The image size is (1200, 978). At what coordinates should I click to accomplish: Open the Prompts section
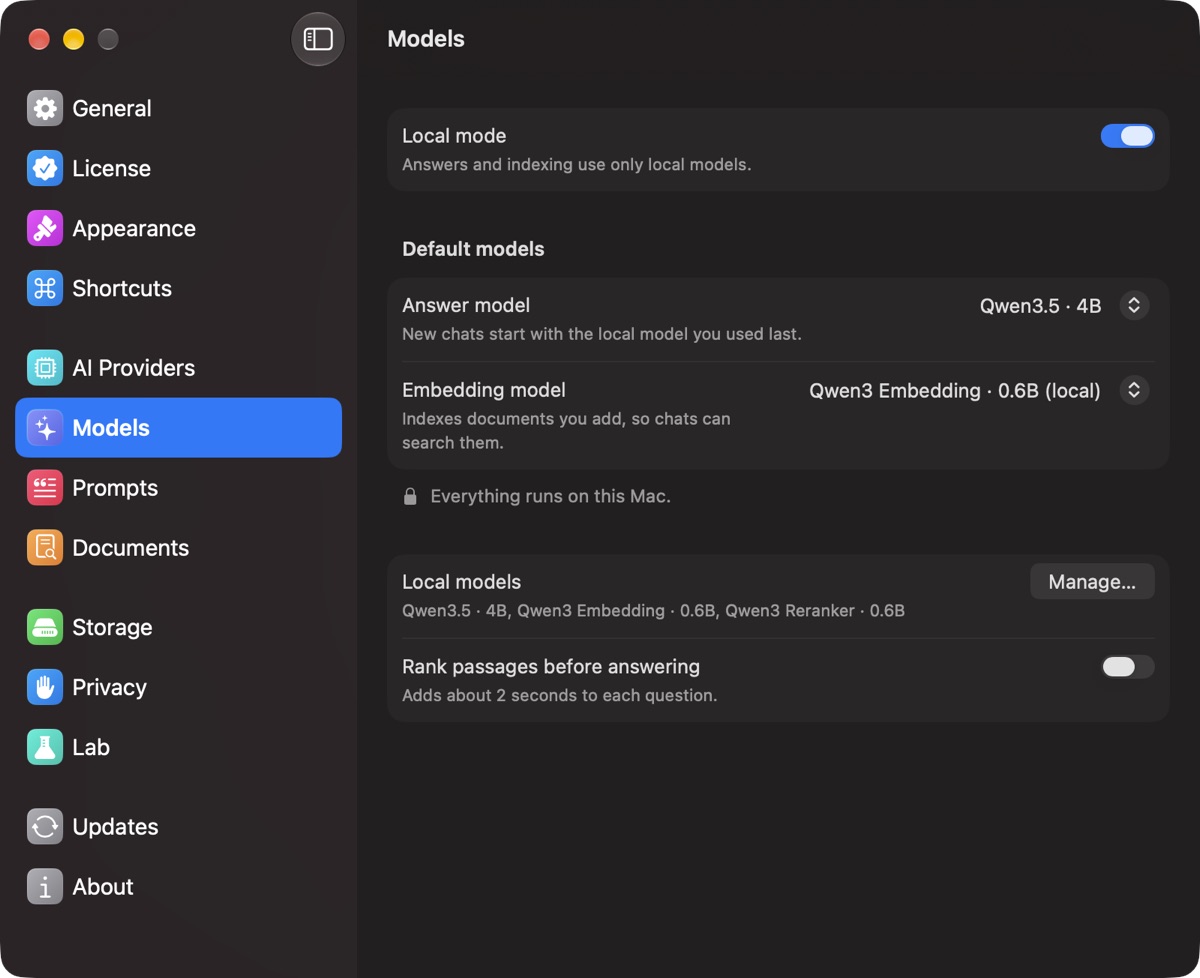click(178, 488)
